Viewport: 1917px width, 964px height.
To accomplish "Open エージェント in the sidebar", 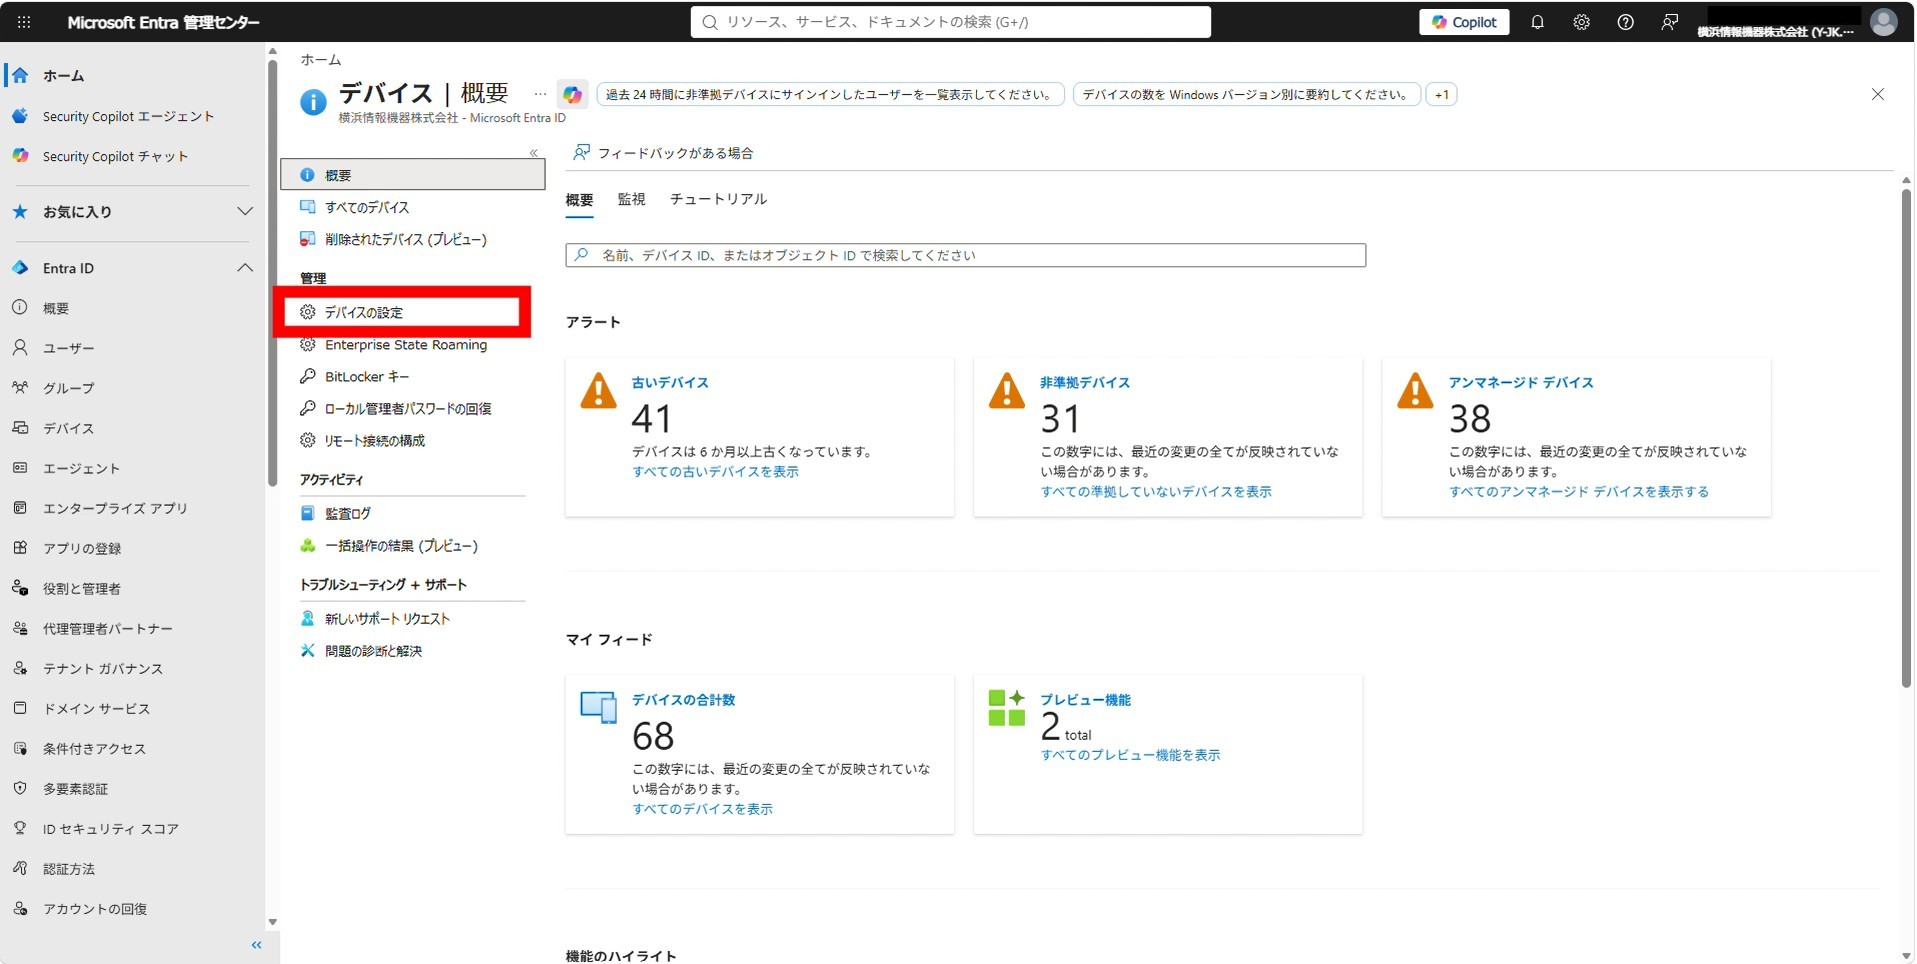I will pyautogui.click(x=81, y=468).
